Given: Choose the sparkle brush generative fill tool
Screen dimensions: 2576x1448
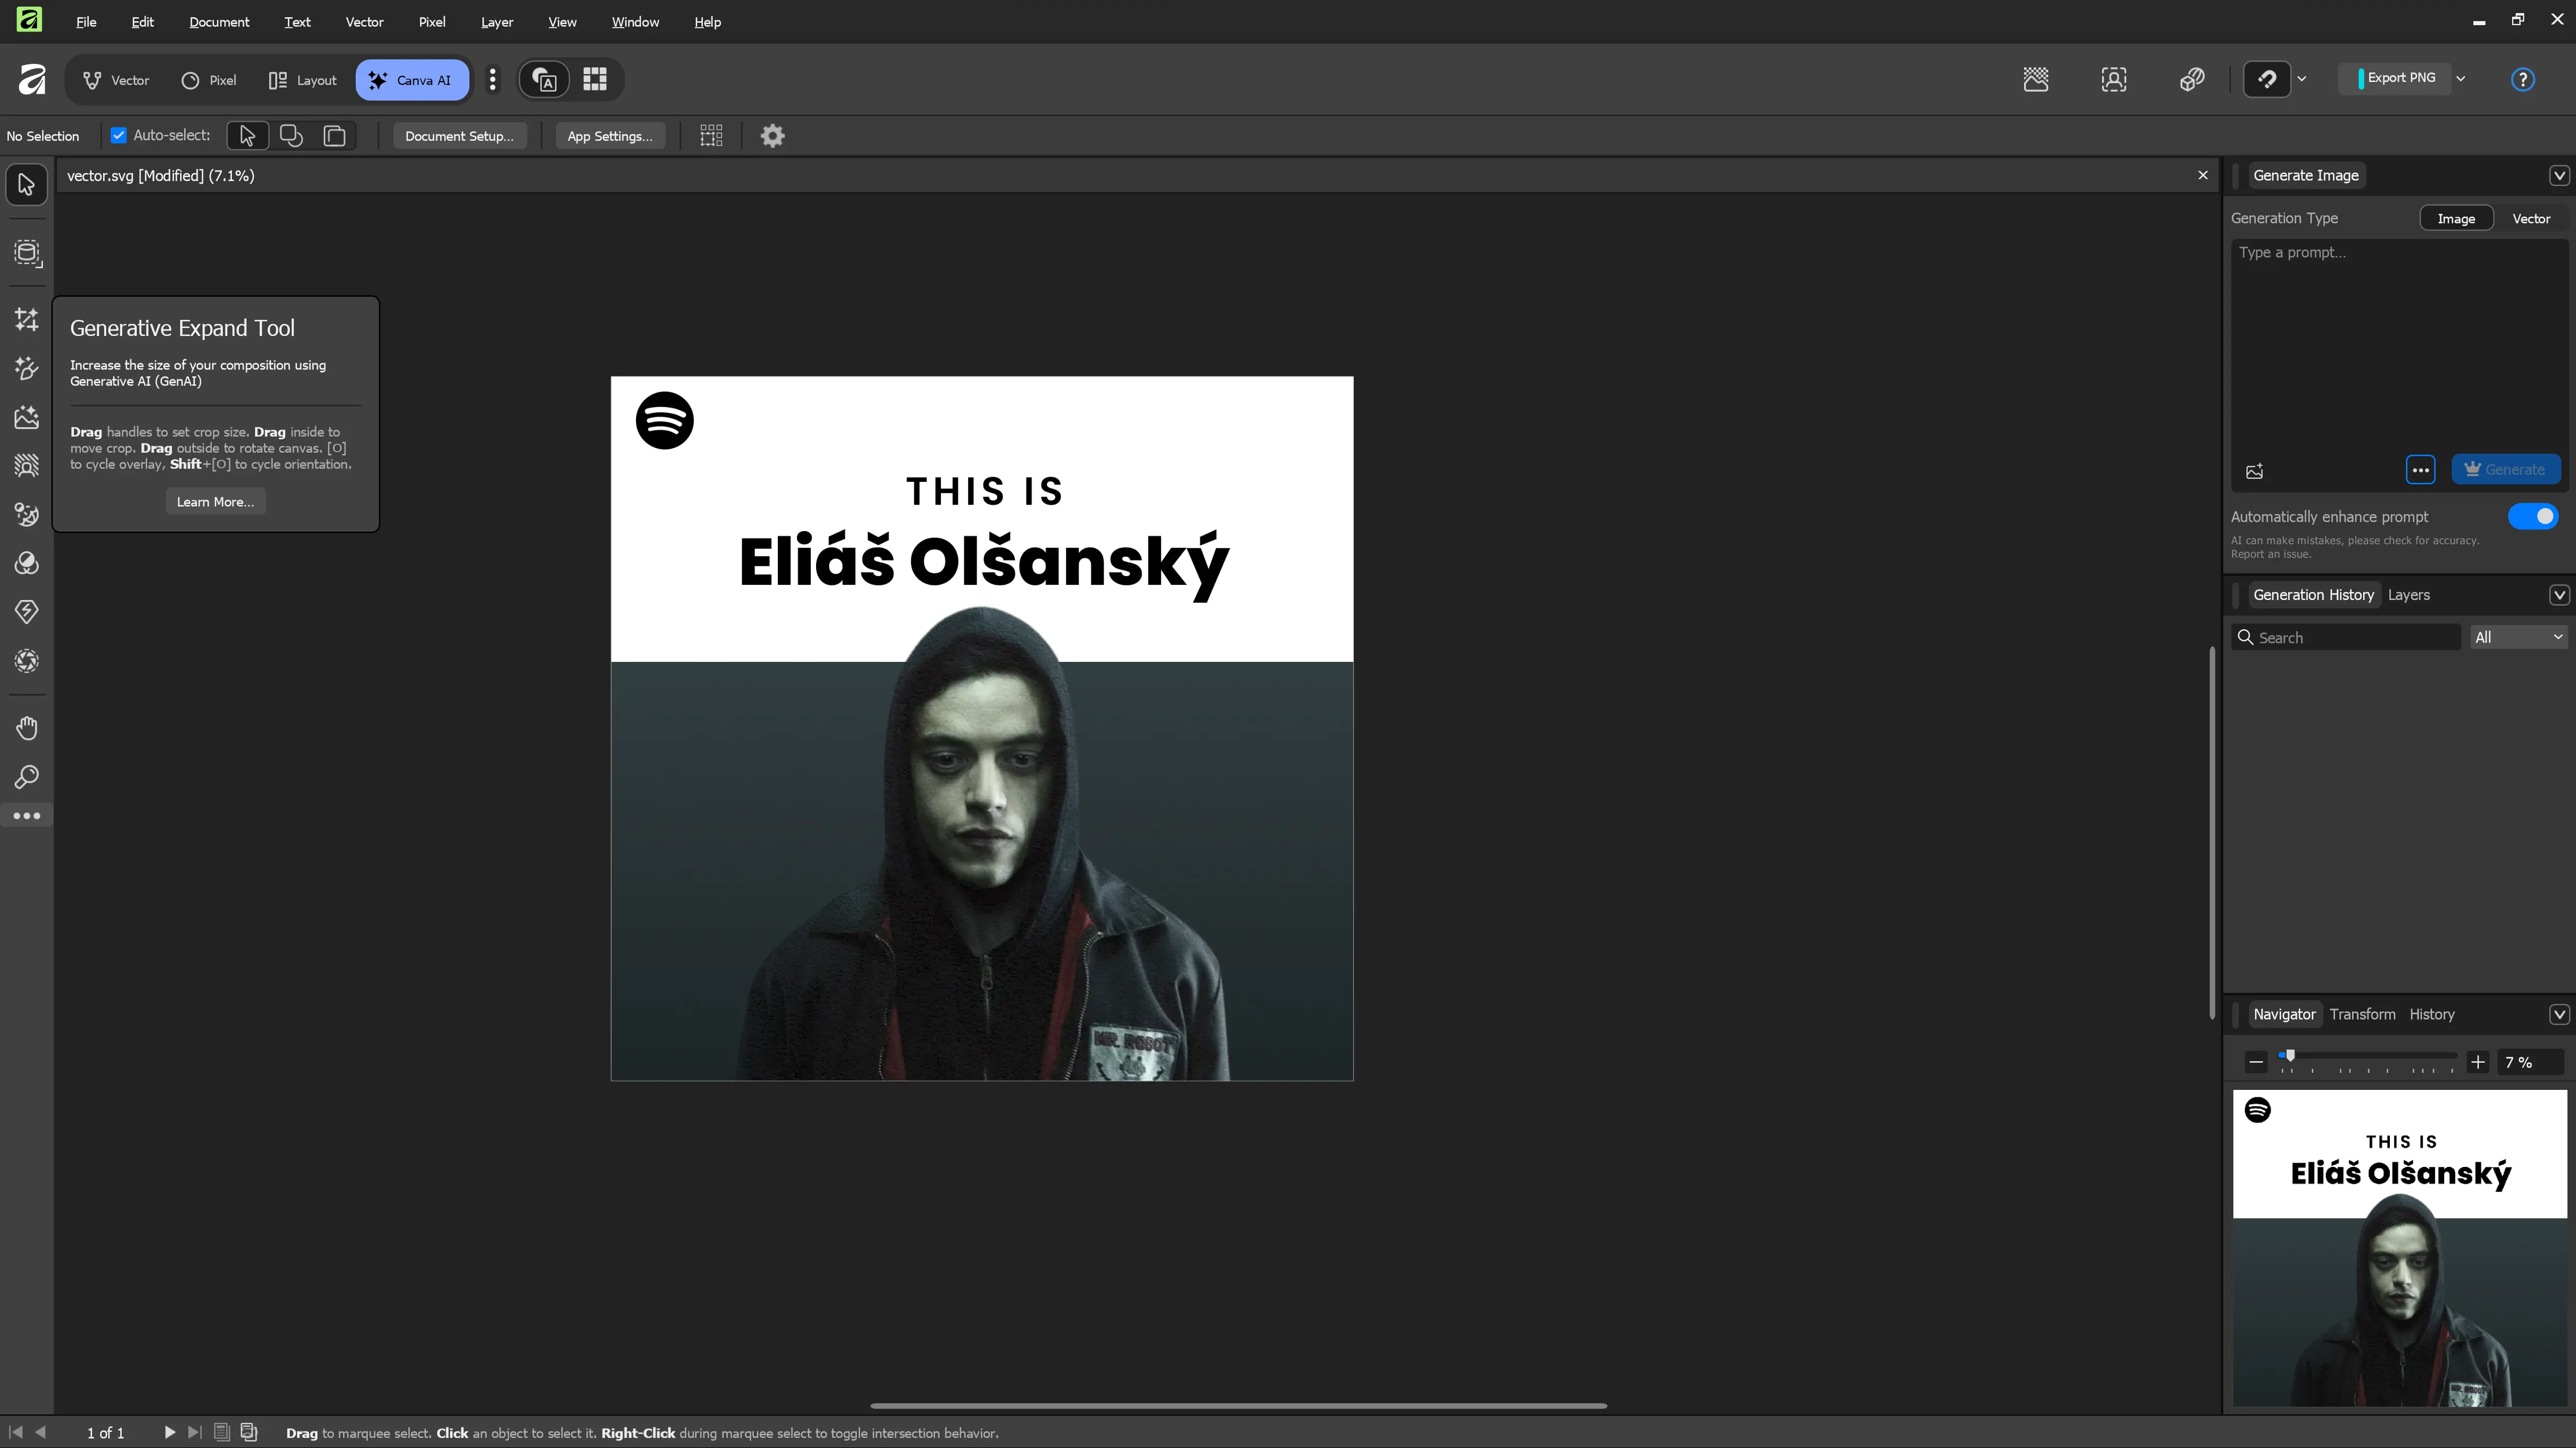Looking at the screenshot, I should coord(27,369).
